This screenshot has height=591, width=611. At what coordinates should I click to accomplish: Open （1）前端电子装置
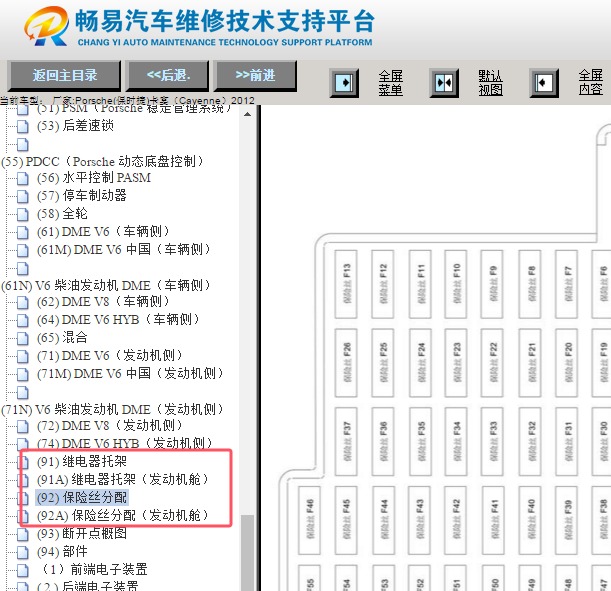click(x=94, y=569)
